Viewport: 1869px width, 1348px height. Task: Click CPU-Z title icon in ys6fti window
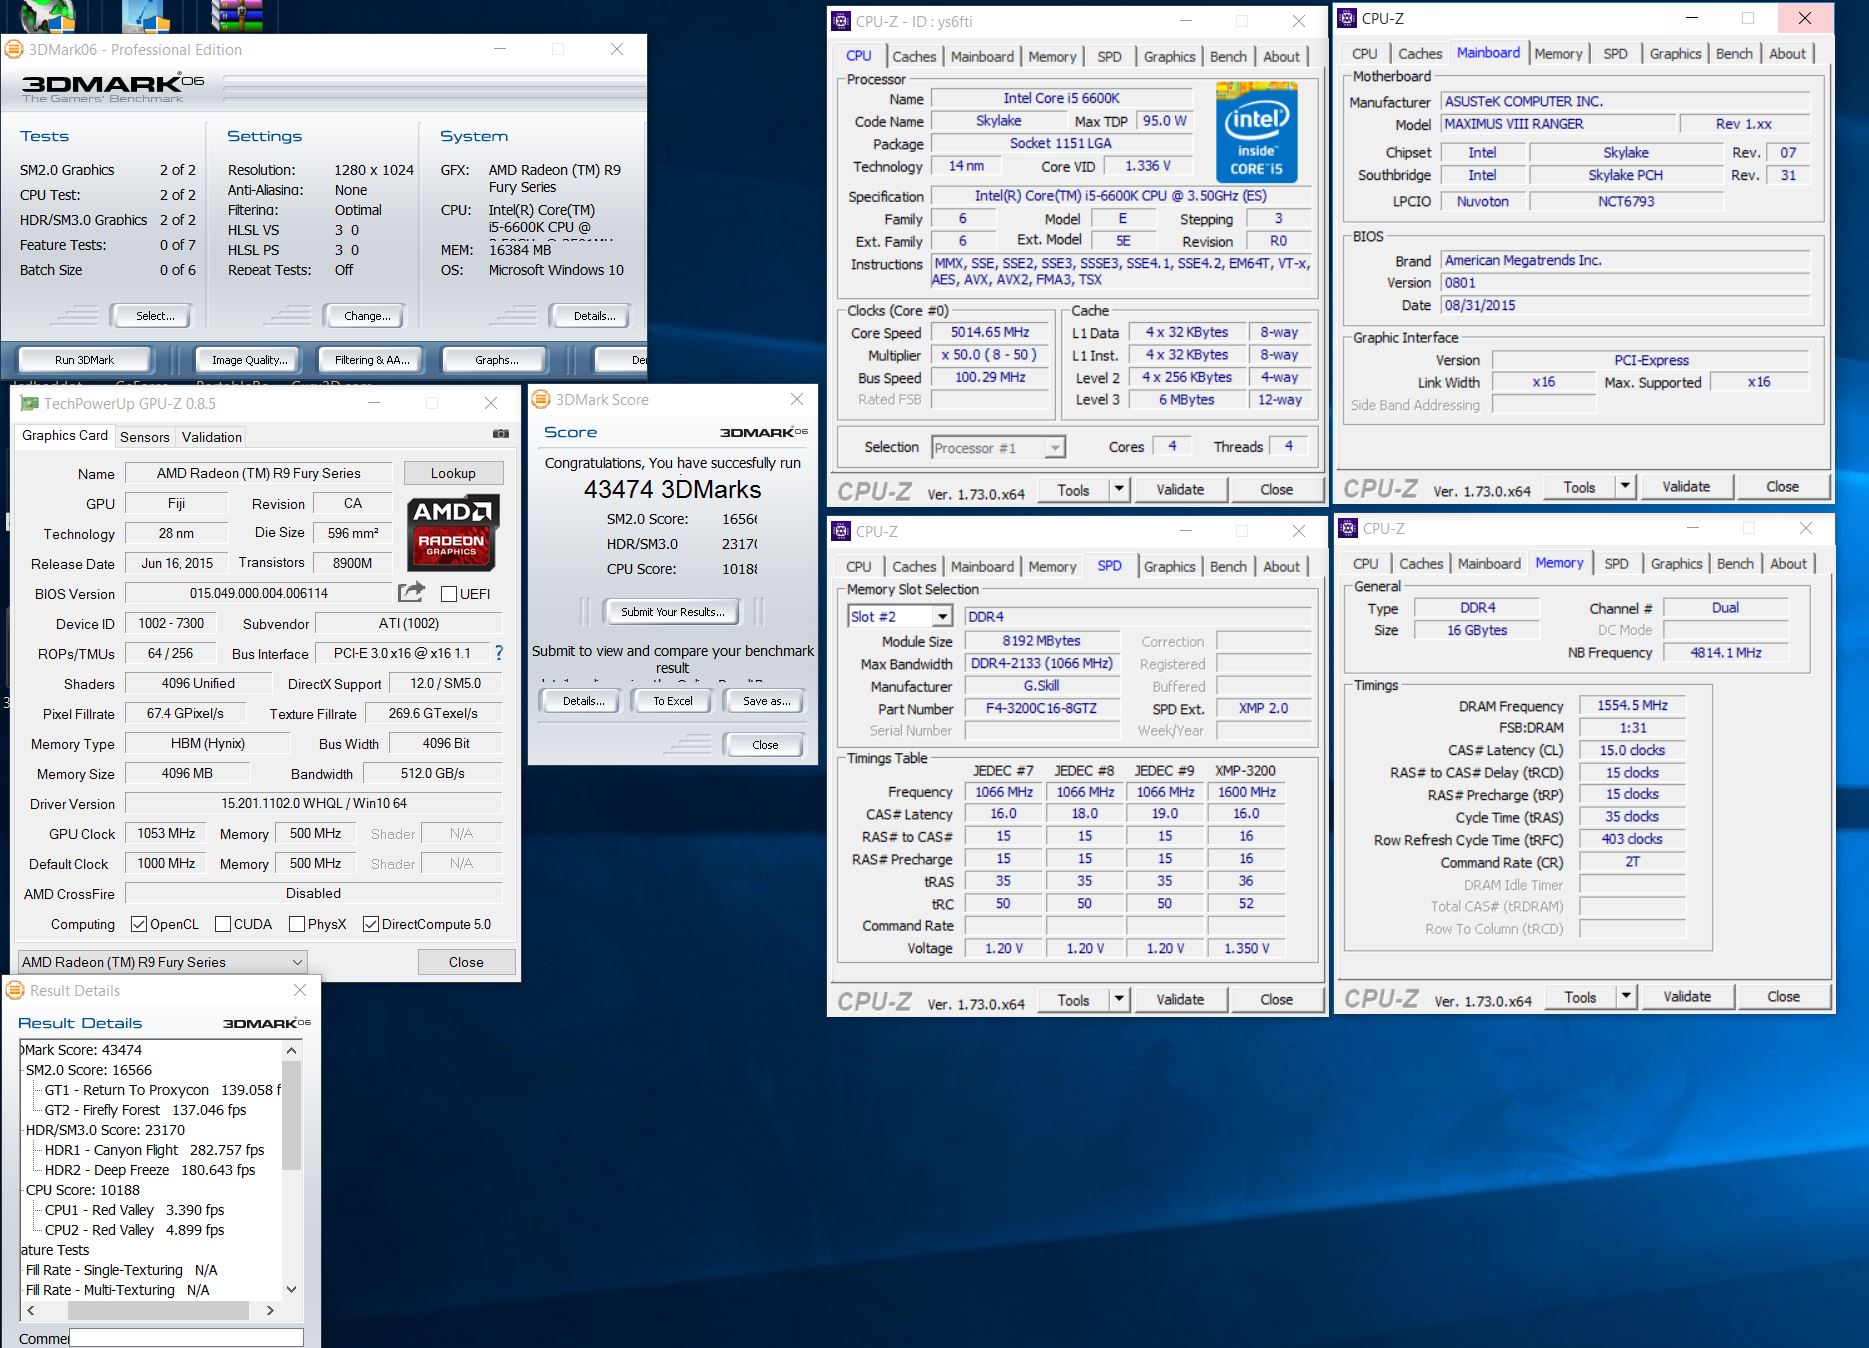(x=842, y=21)
